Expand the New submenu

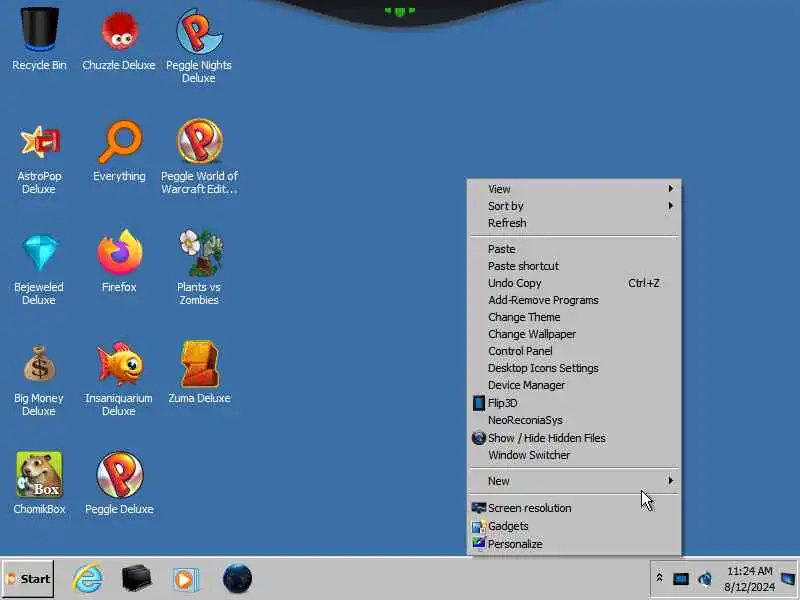(574, 481)
